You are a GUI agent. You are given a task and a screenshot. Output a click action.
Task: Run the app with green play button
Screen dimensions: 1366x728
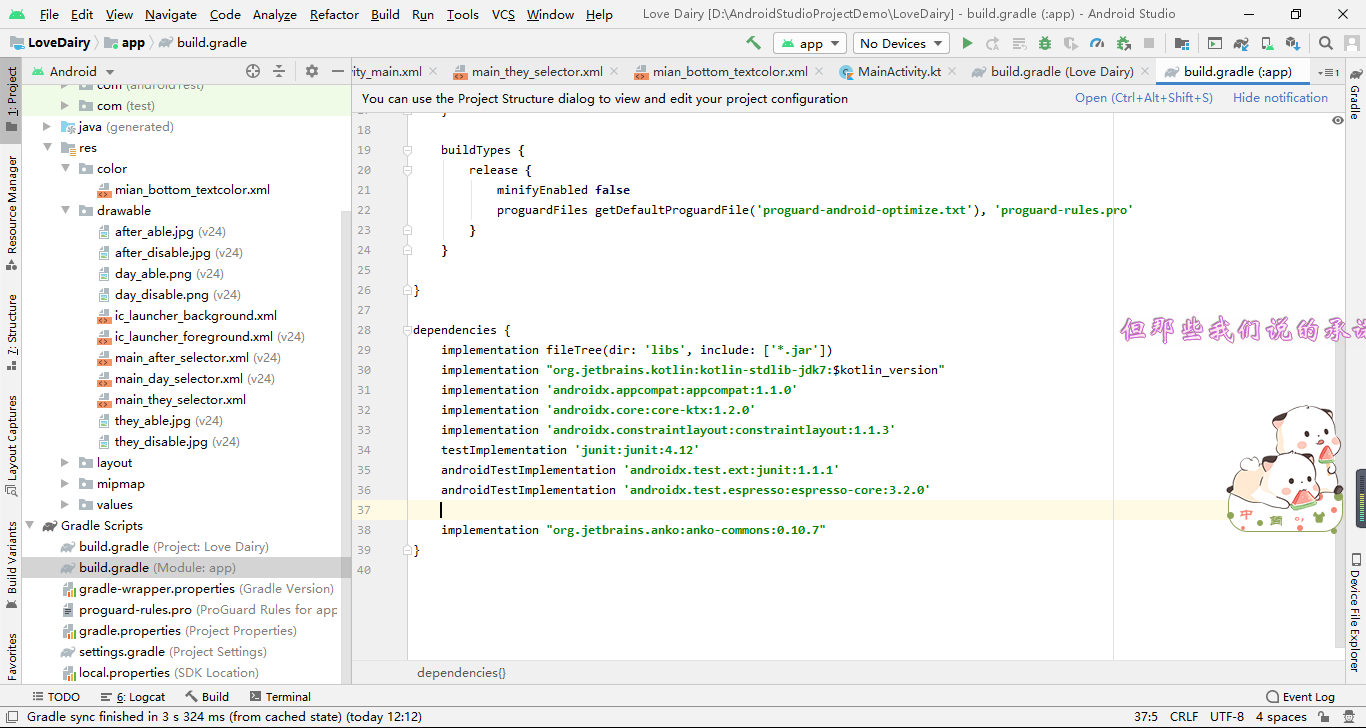pyautogui.click(x=967, y=43)
